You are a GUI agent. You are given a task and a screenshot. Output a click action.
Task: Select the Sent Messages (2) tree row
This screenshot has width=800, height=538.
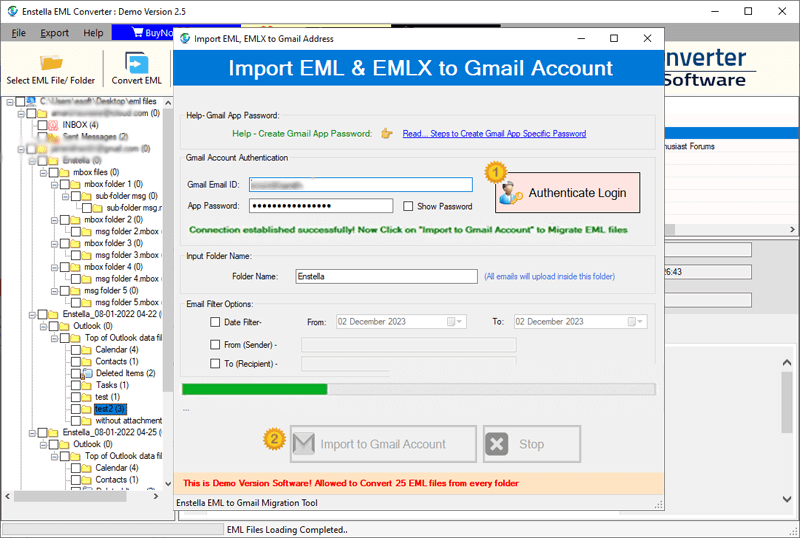tap(95, 137)
